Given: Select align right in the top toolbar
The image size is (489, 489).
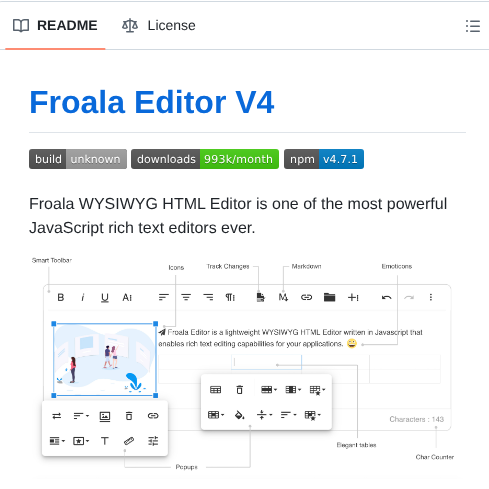Looking at the screenshot, I should pos(208,297).
